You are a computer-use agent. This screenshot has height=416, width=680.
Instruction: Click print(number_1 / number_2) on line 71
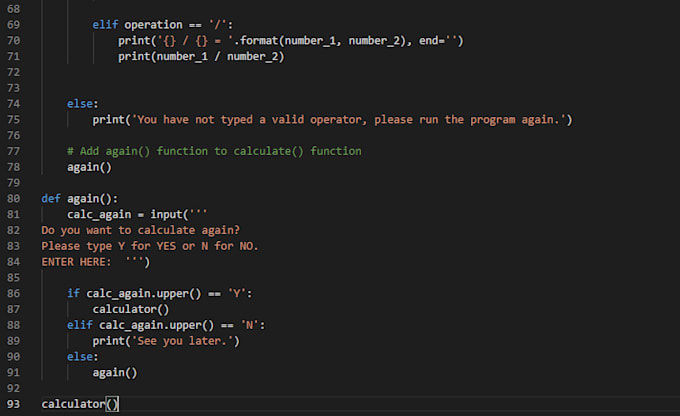[201, 56]
